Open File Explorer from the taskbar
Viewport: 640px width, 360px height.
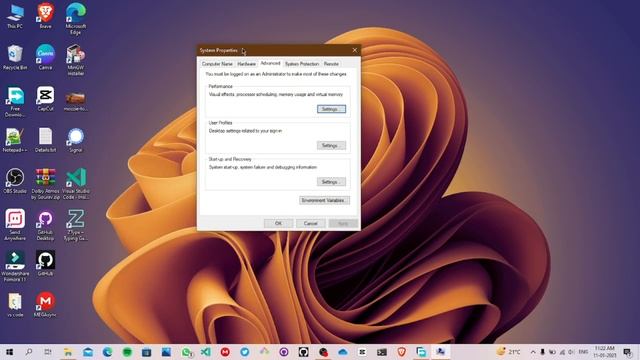(68, 352)
